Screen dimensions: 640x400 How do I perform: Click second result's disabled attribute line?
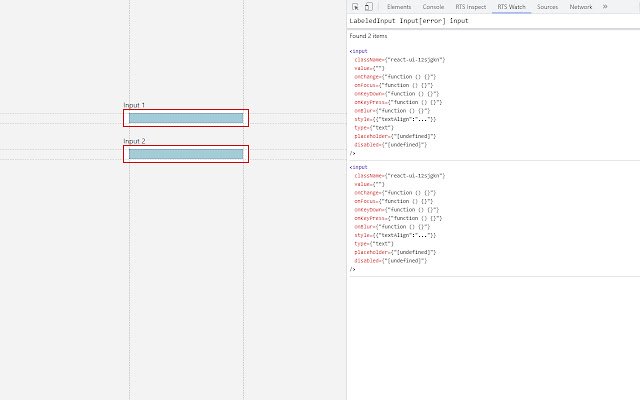click(391, 261)
